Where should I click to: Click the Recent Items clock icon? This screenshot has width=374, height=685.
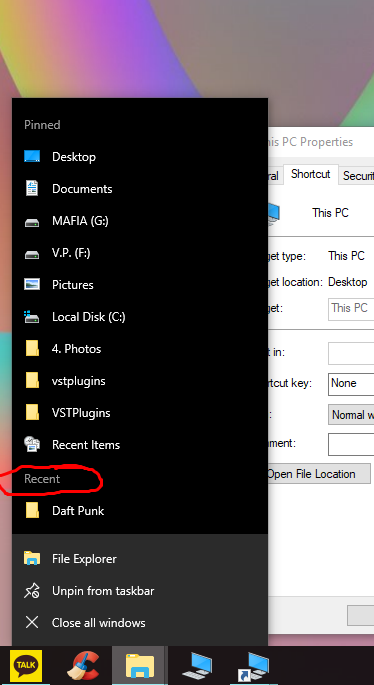pyautogui.click(x=32, y=444)
